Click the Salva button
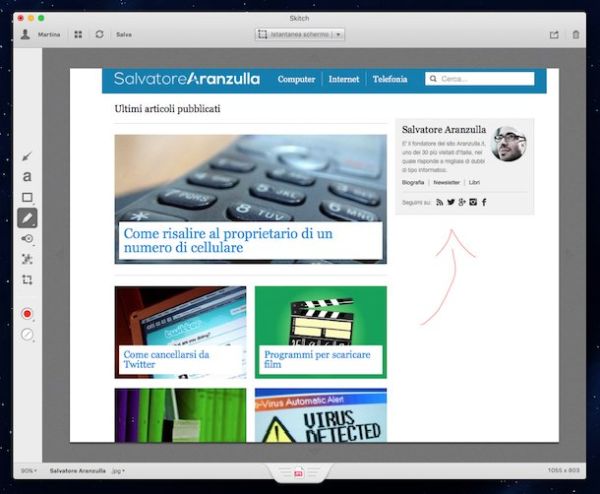The width and height of the screenshot is (600, 494). pyautogui.click(x=124, y=35)
